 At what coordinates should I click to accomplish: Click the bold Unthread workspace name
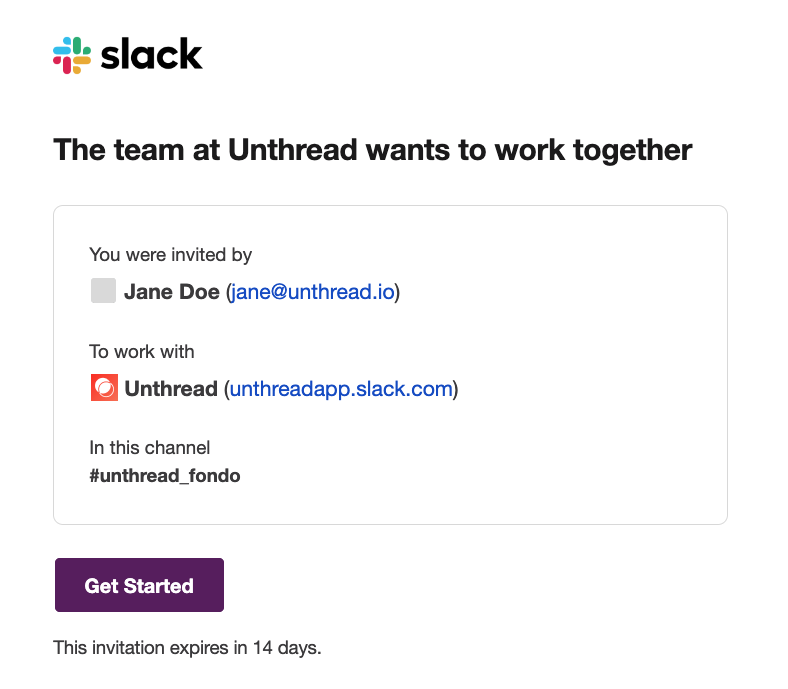point(171,388)
